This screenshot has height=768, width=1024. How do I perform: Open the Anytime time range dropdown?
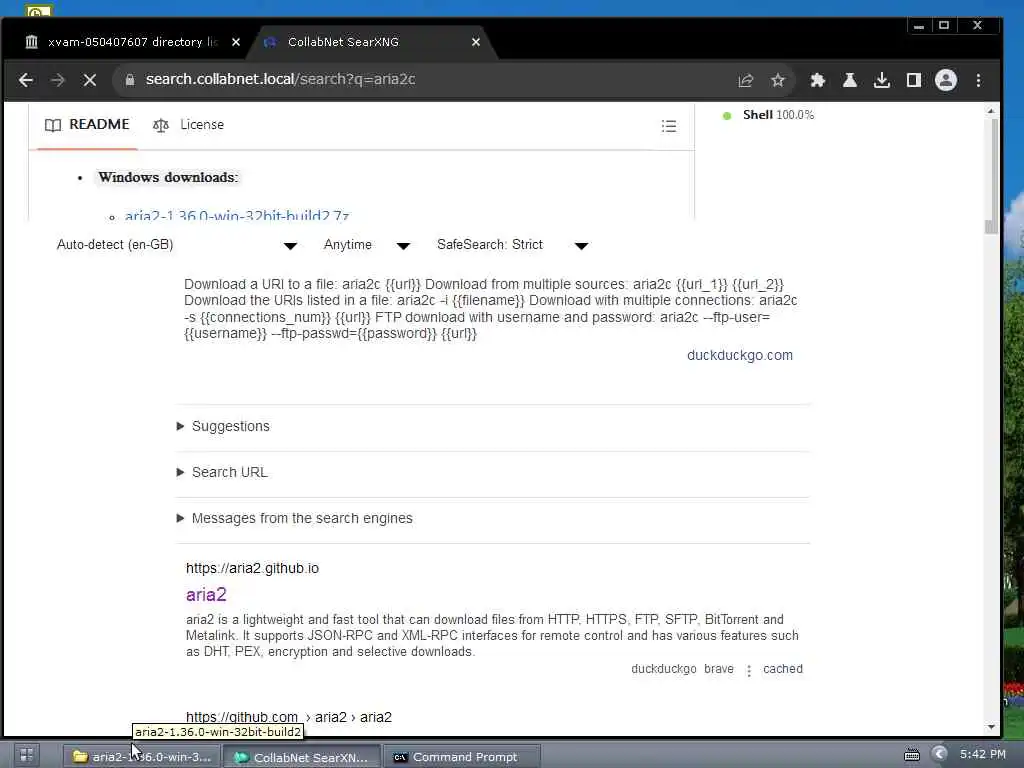point(366,245)
